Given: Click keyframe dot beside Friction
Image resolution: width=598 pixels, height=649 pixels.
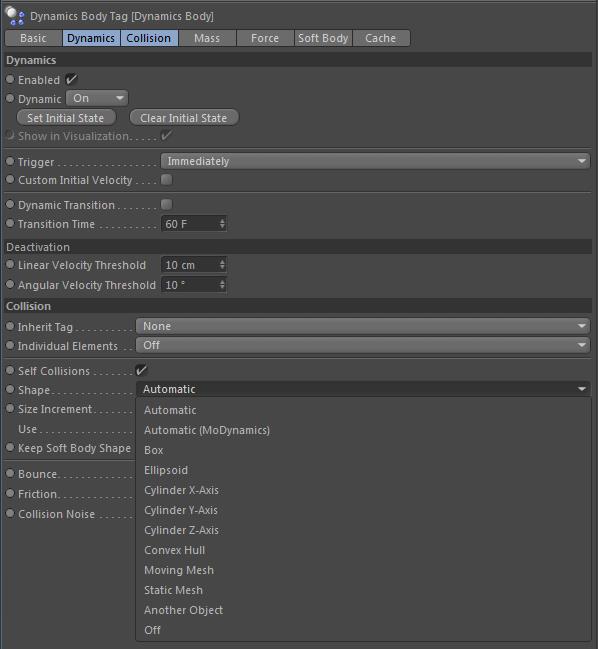Looking at the screenshot, I should point(10,493).
